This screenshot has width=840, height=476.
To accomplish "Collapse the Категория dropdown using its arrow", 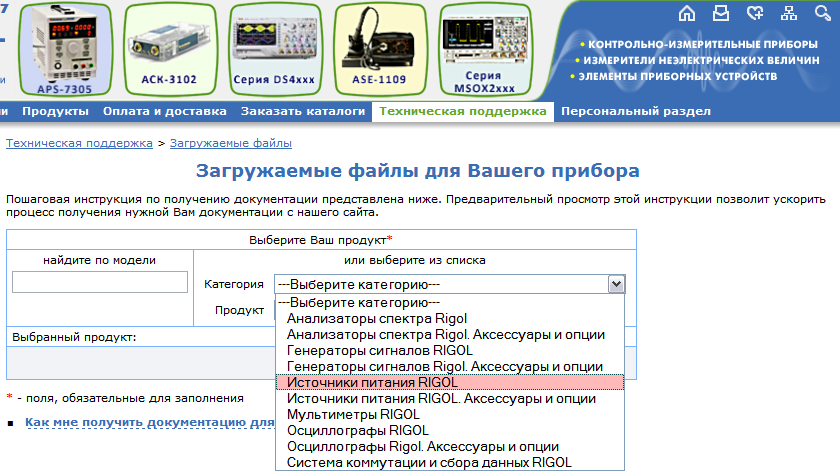I will (616, 284).
